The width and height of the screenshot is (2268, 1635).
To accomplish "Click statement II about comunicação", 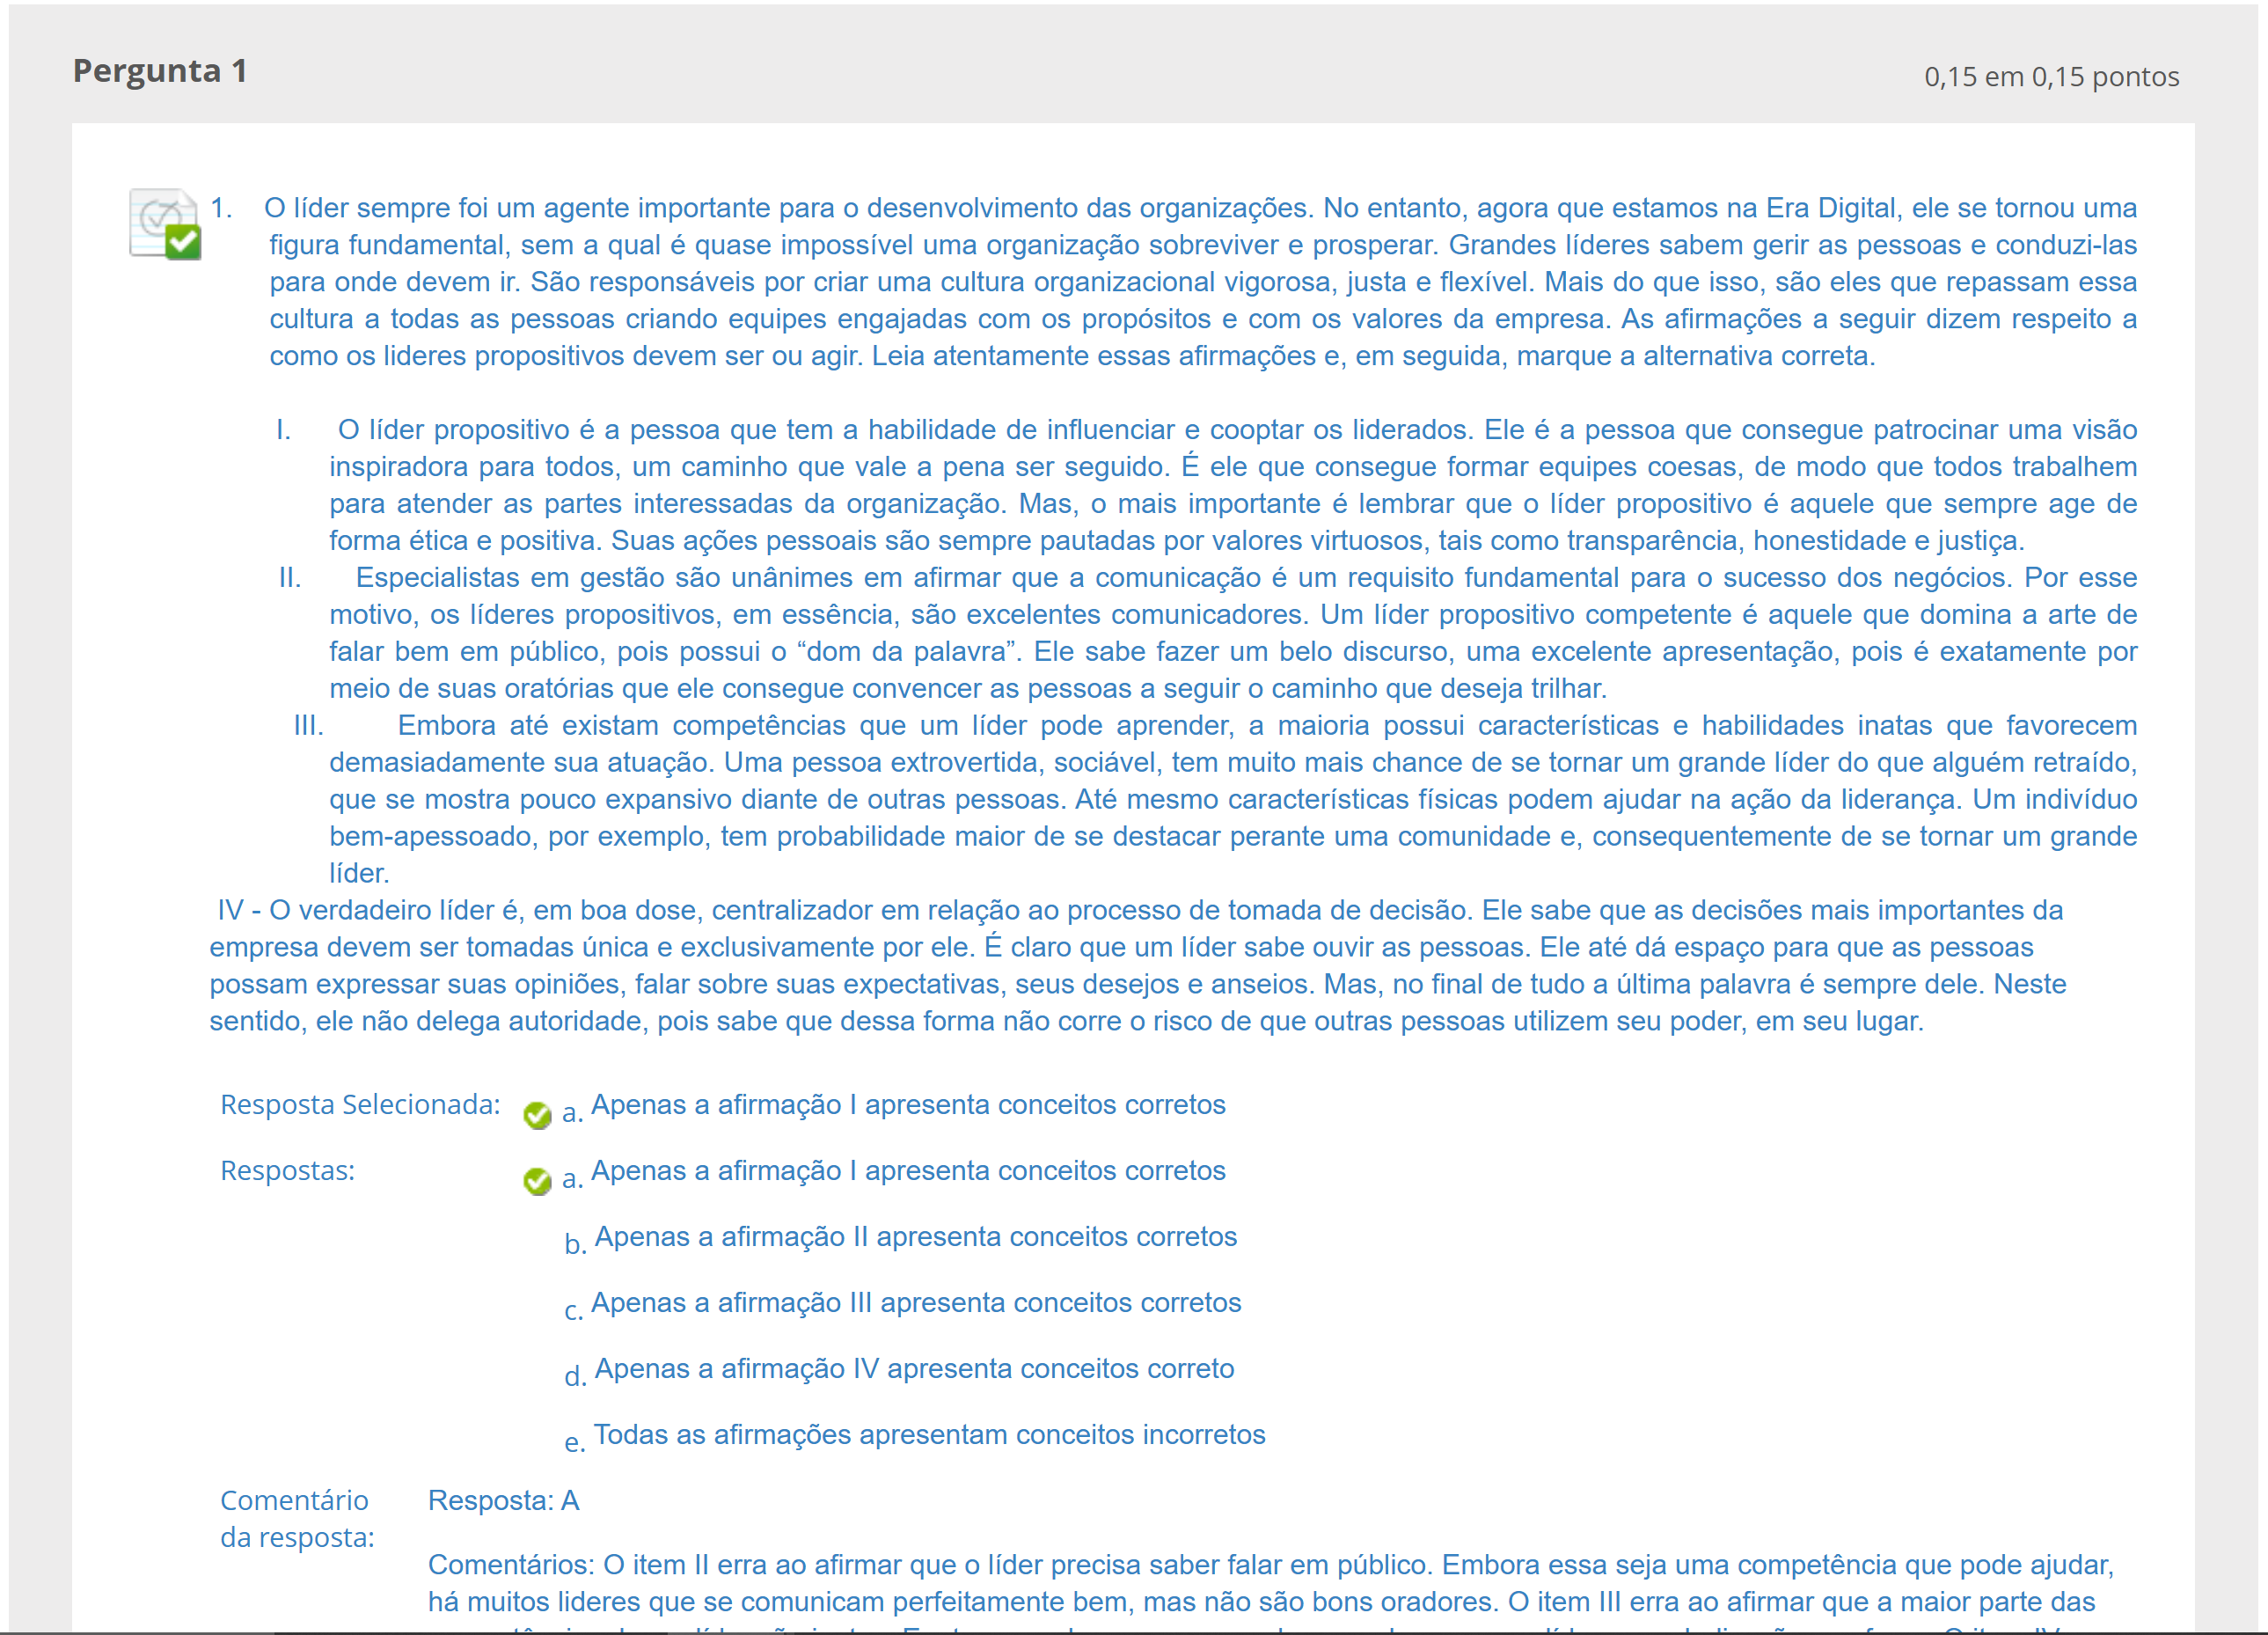I will pos(1232,633).
